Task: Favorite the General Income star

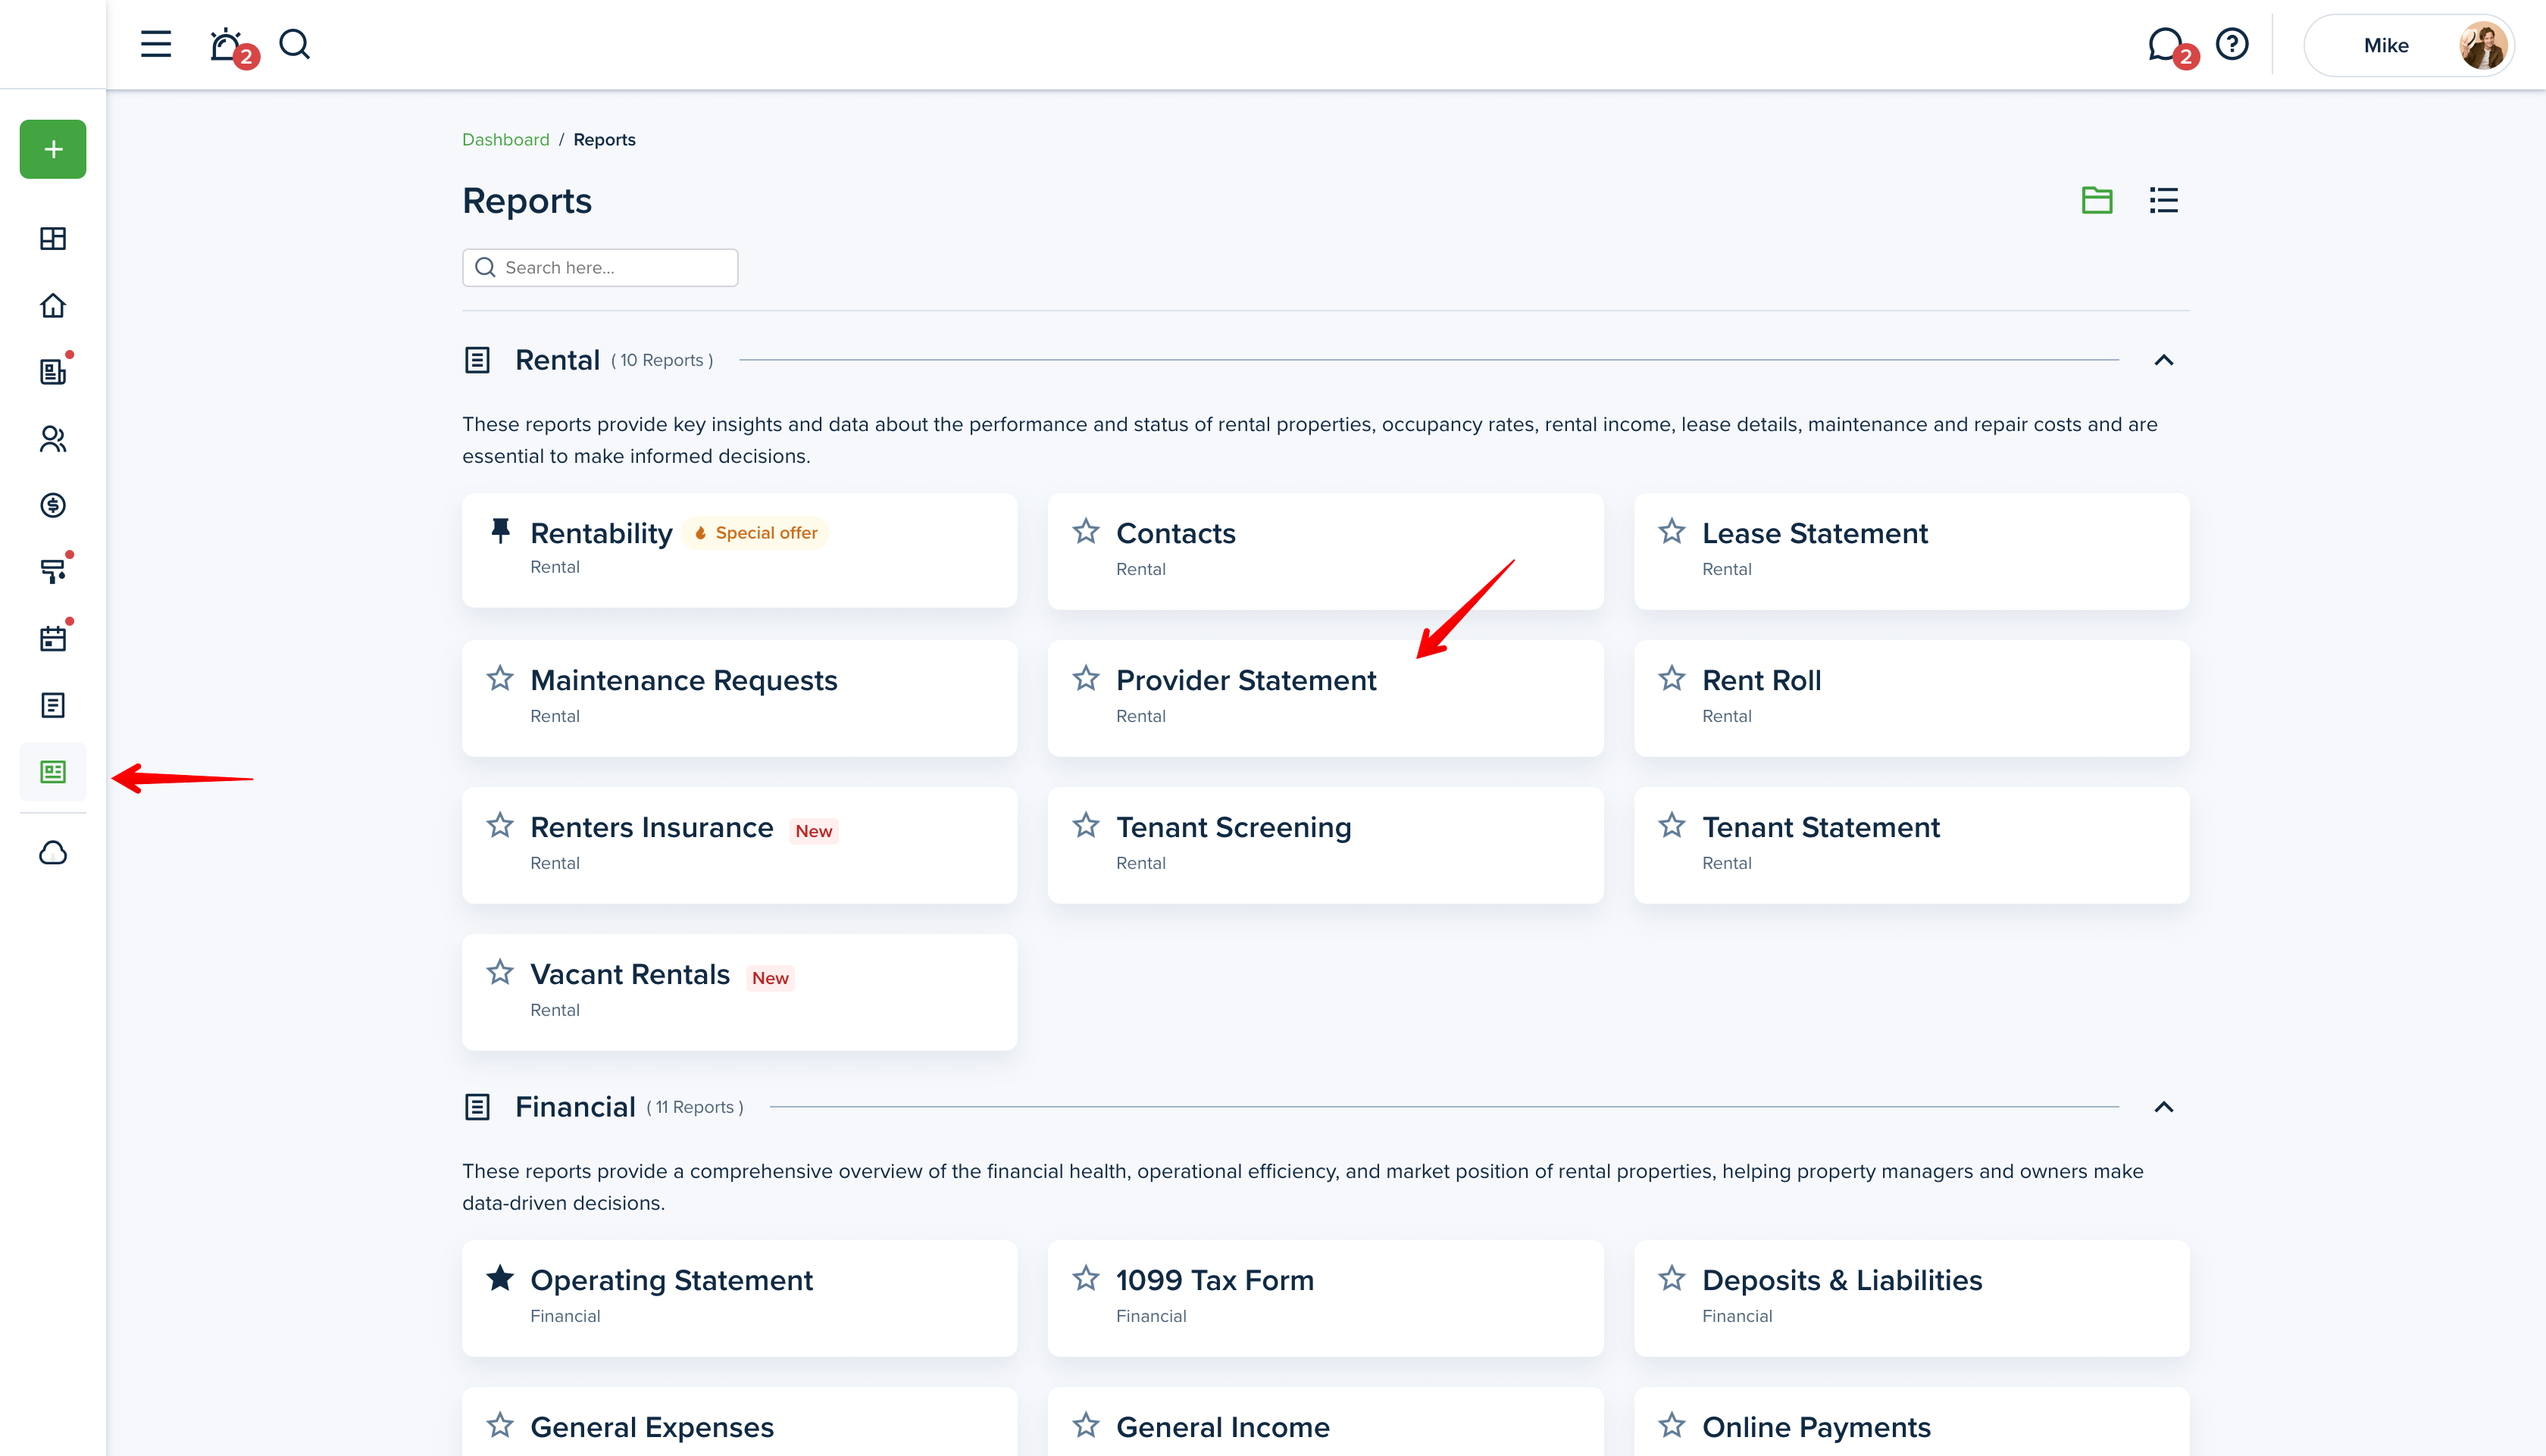Action: tap(1086, 1425)
